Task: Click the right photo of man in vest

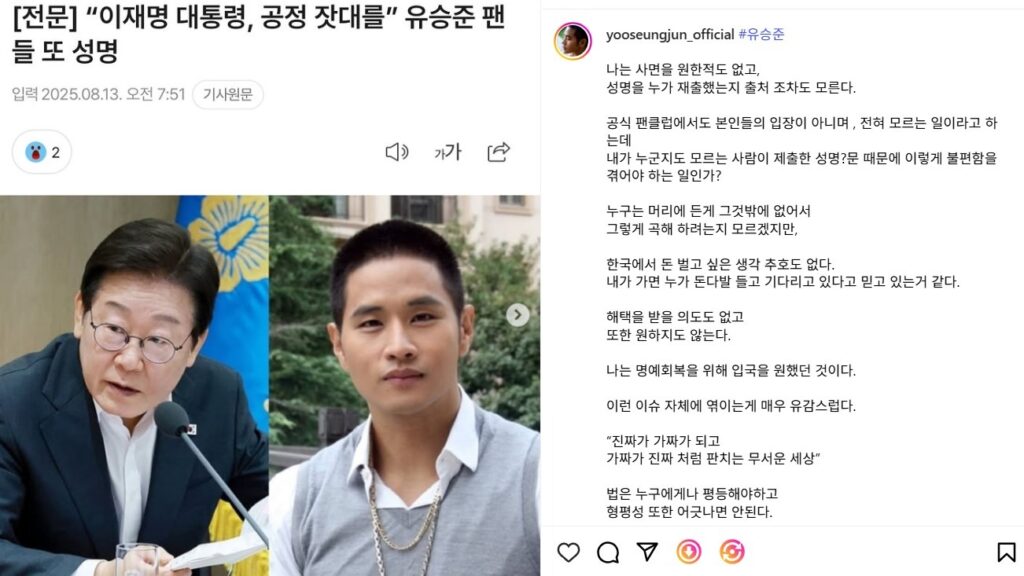Action: pos(404,385)
